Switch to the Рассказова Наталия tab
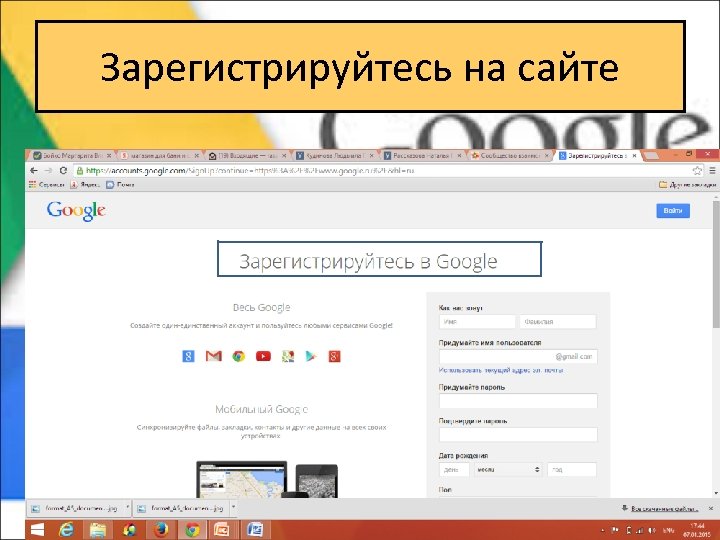The width and height of the screenshot is (720, 540). [422, 156]
